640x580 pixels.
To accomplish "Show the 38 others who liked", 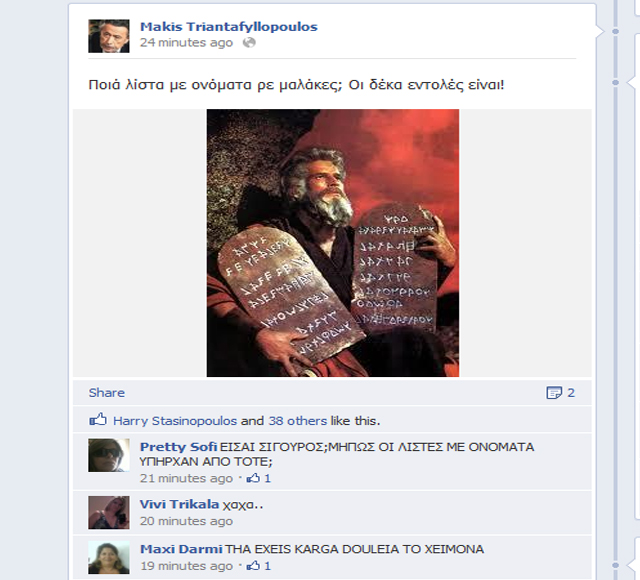I will pos(298,421).
